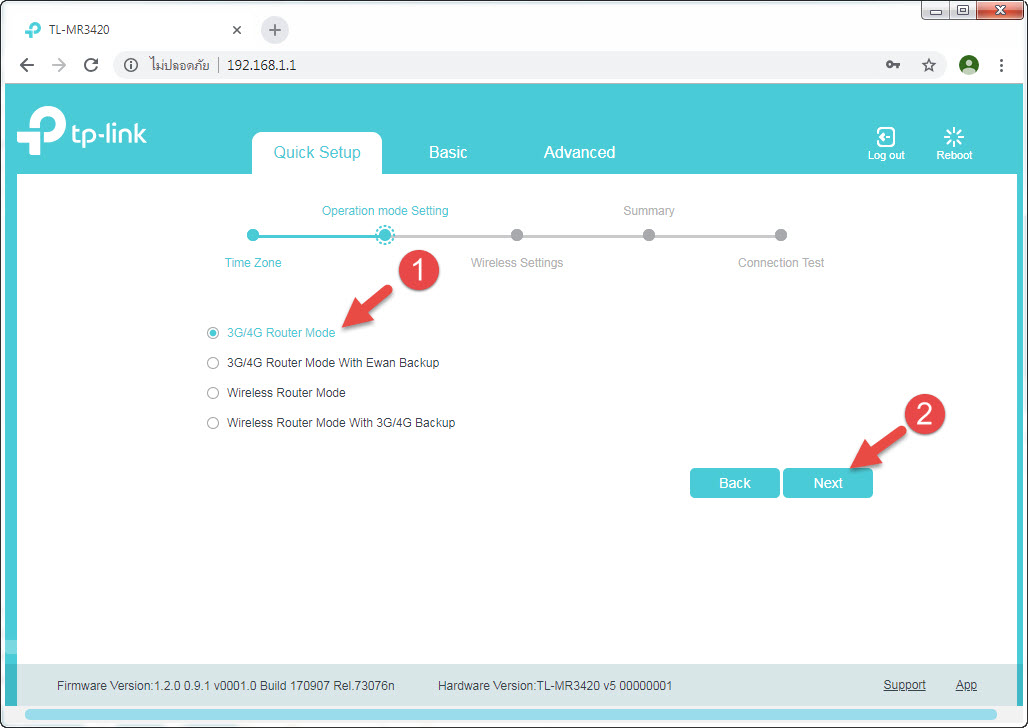The height and width of the screenshot is (728, 1028).
Task: Click the Operation mode Setting step marker
Action: pyautogui.click(x=385, y=235)
